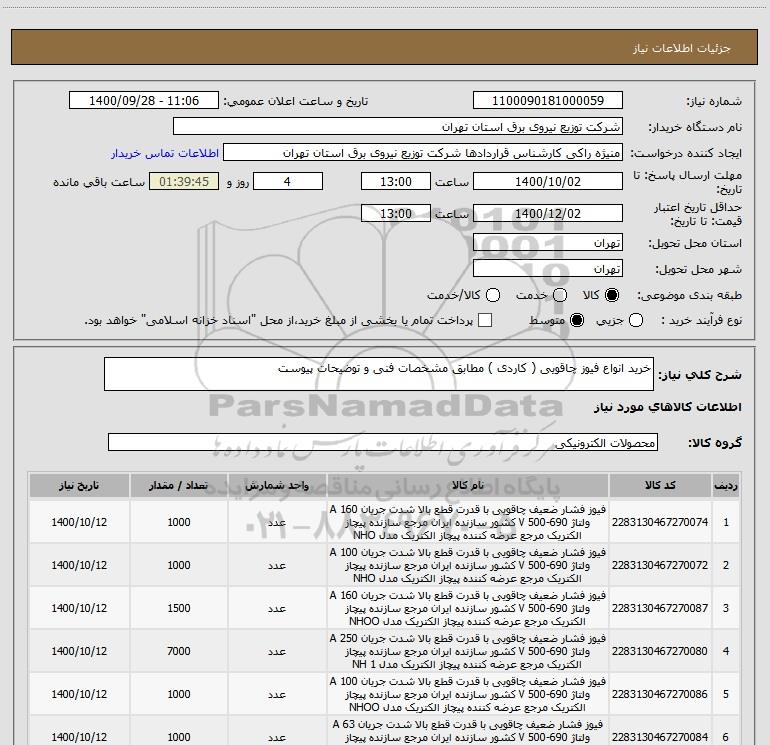Click the جزئیات اطلاعات نیاز header bar
Viewport: 770px width, 745px height.
[x=385, y=47]
